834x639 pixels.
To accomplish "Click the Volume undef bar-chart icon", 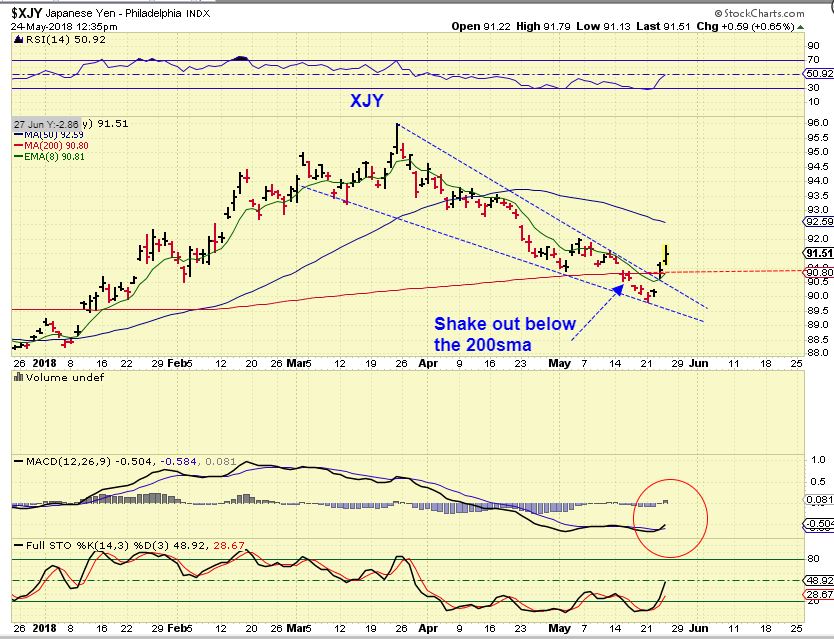I will point(19,377).
